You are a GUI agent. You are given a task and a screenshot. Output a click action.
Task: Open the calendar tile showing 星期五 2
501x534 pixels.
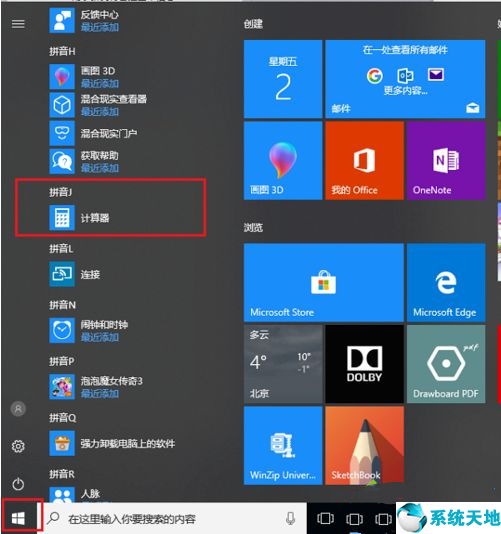point(283,79)
